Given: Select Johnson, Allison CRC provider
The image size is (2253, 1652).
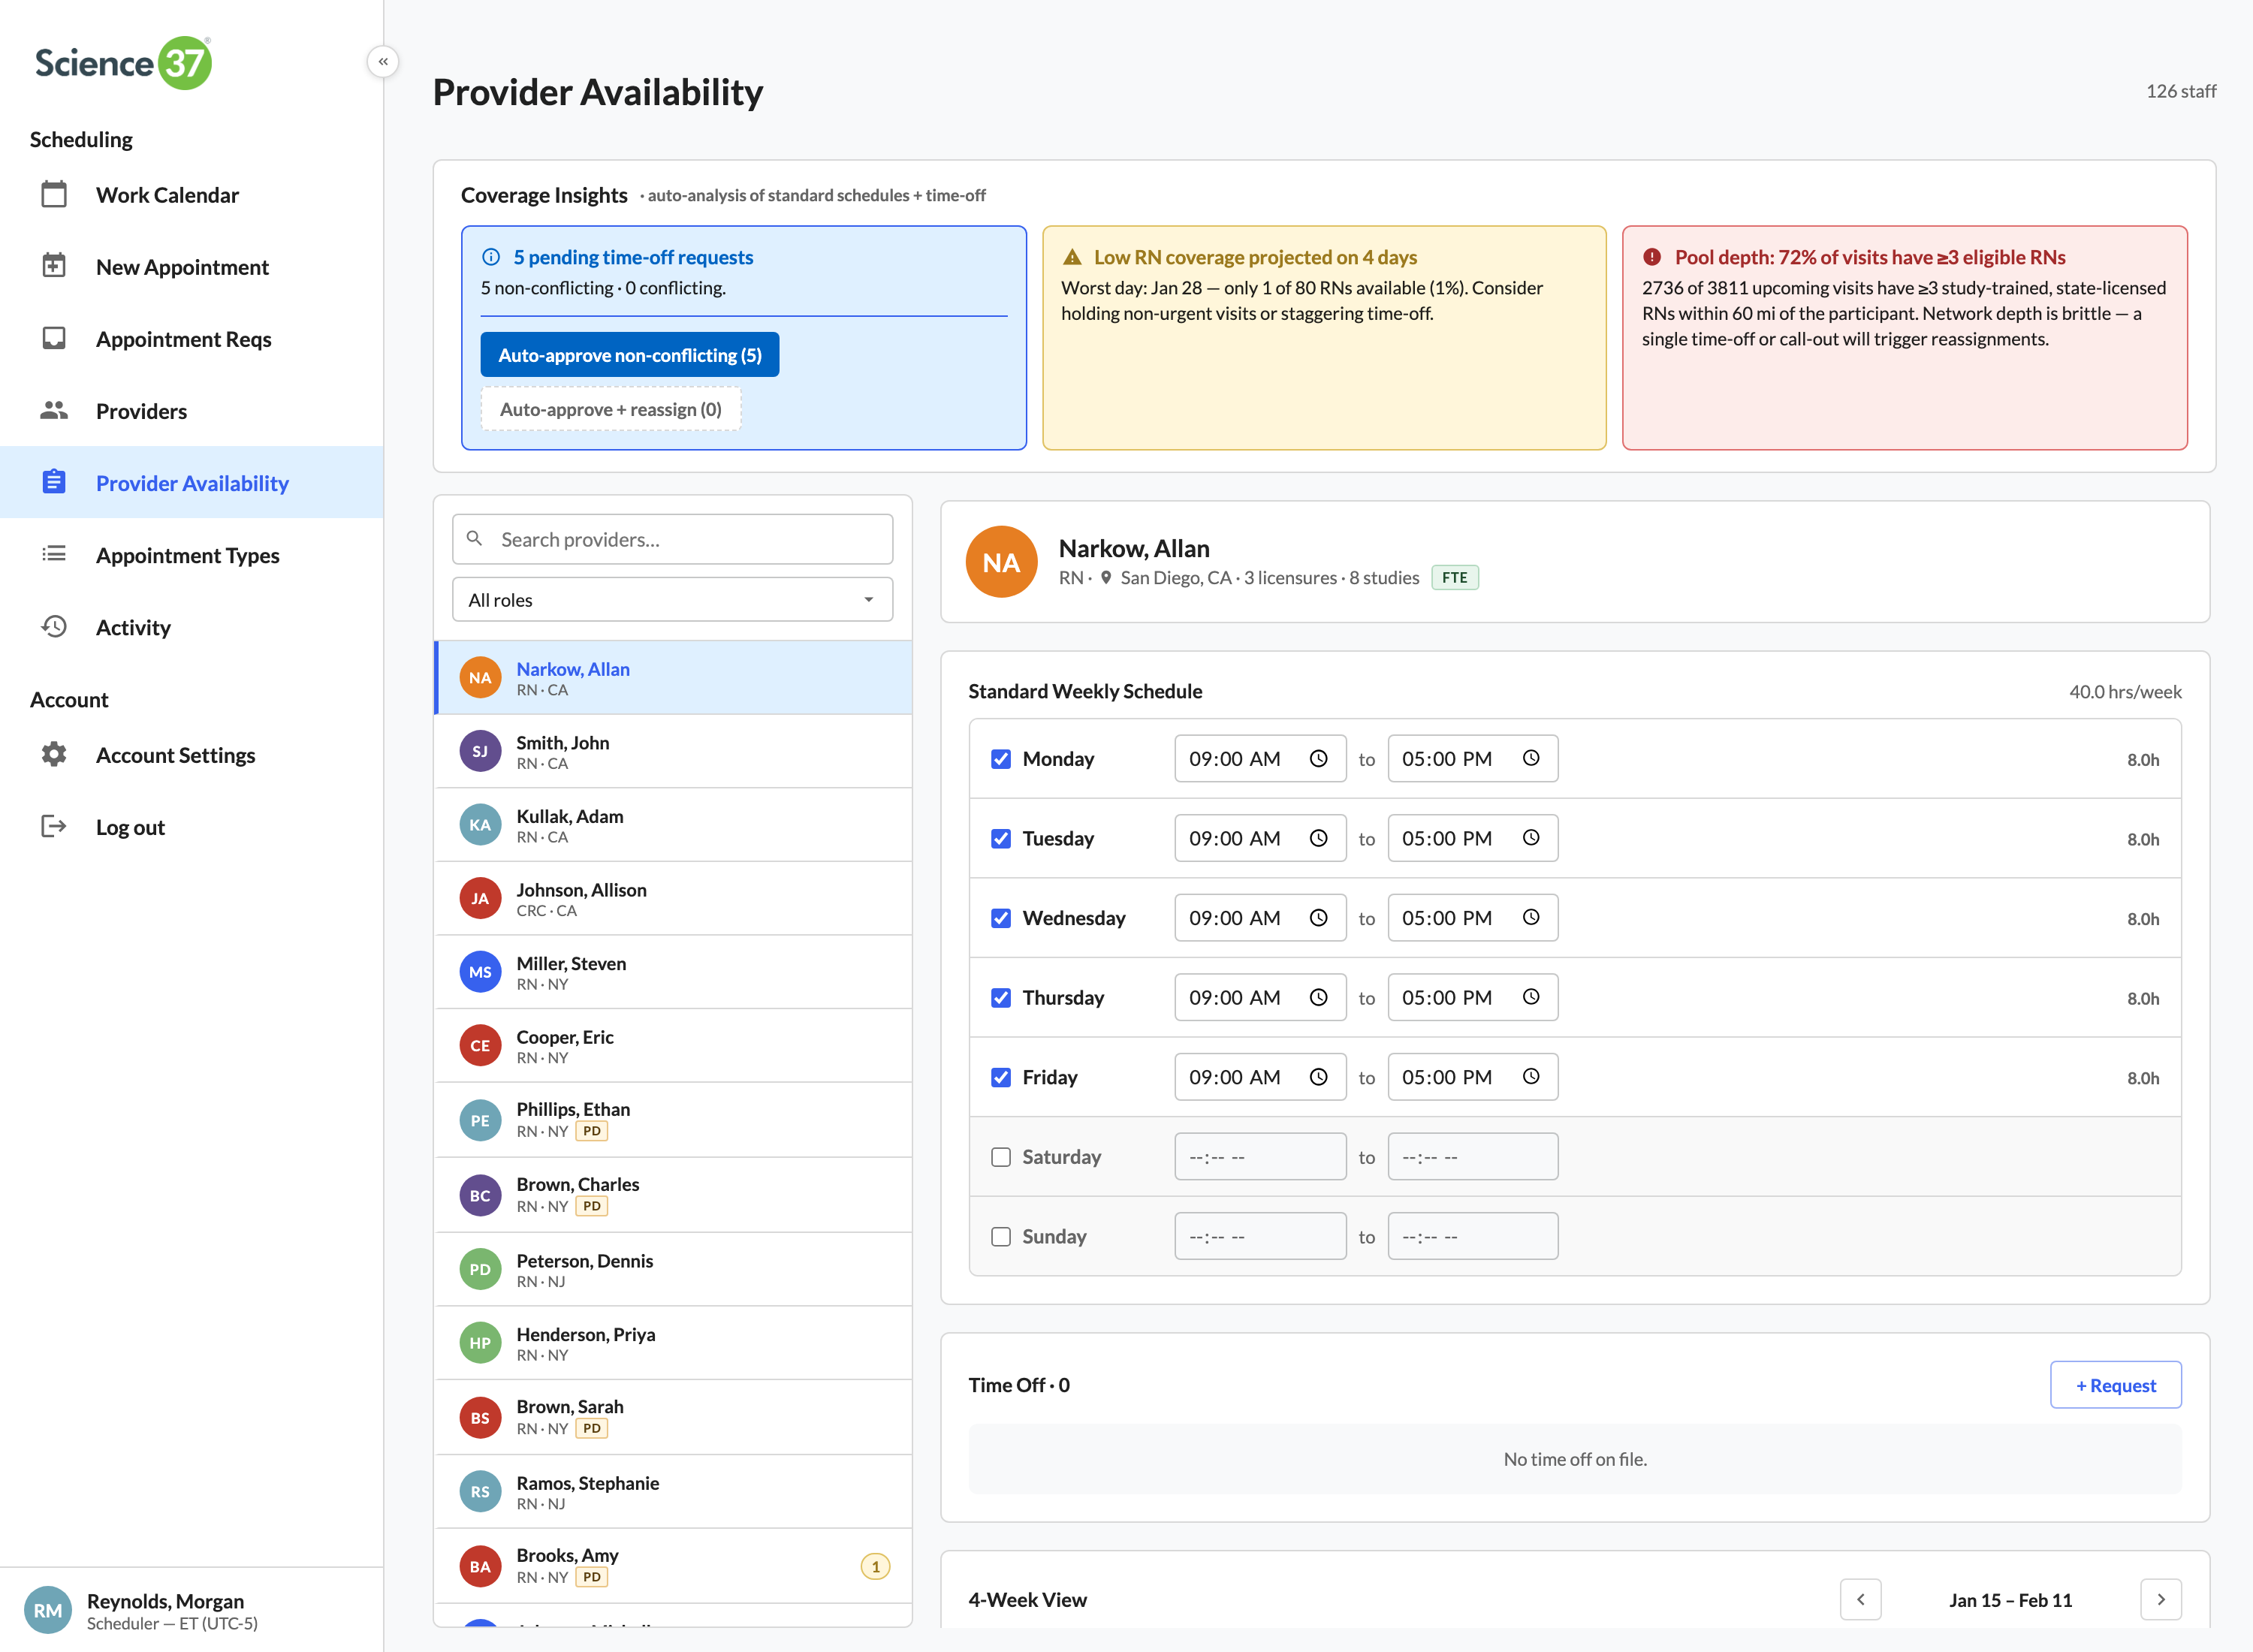Looking at the screenshot, I should [673, 898].
